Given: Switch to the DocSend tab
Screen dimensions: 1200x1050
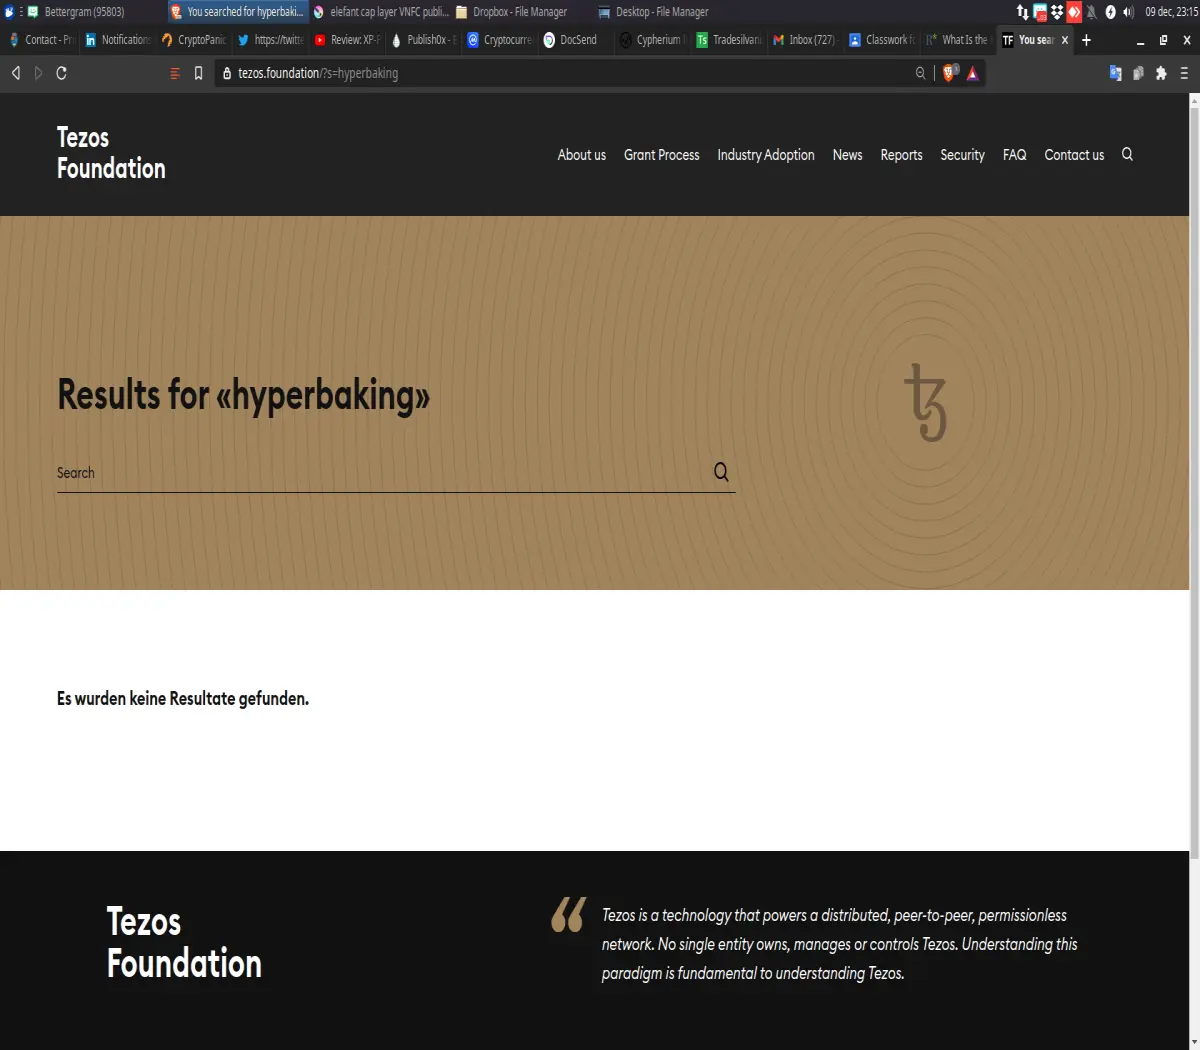Looking at the screenshot, I should coord(576,40).
